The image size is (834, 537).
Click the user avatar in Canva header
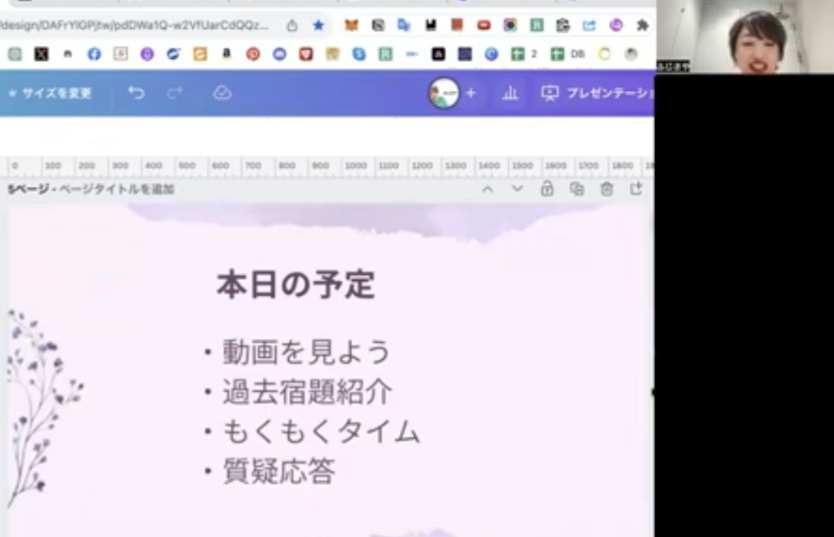(443, 93)
